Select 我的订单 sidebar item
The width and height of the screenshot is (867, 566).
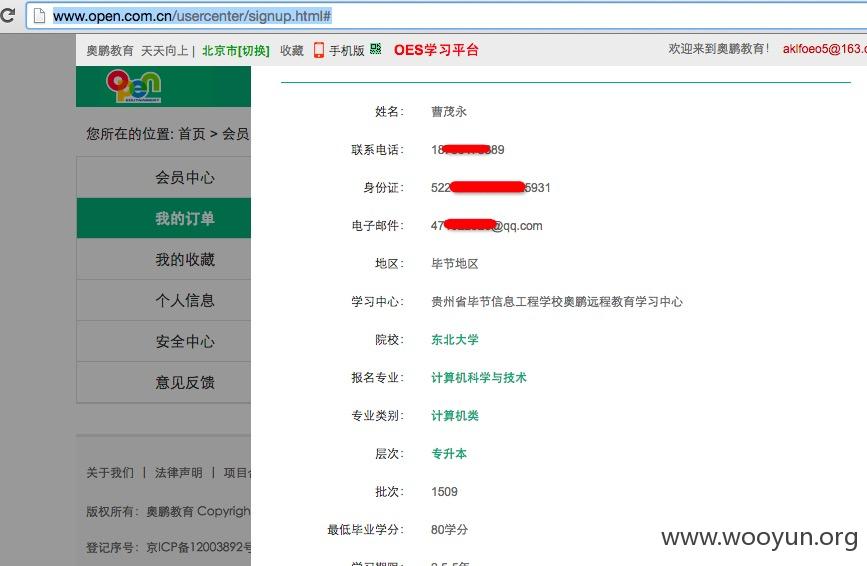pyautogui.click(x=164, y=218)
